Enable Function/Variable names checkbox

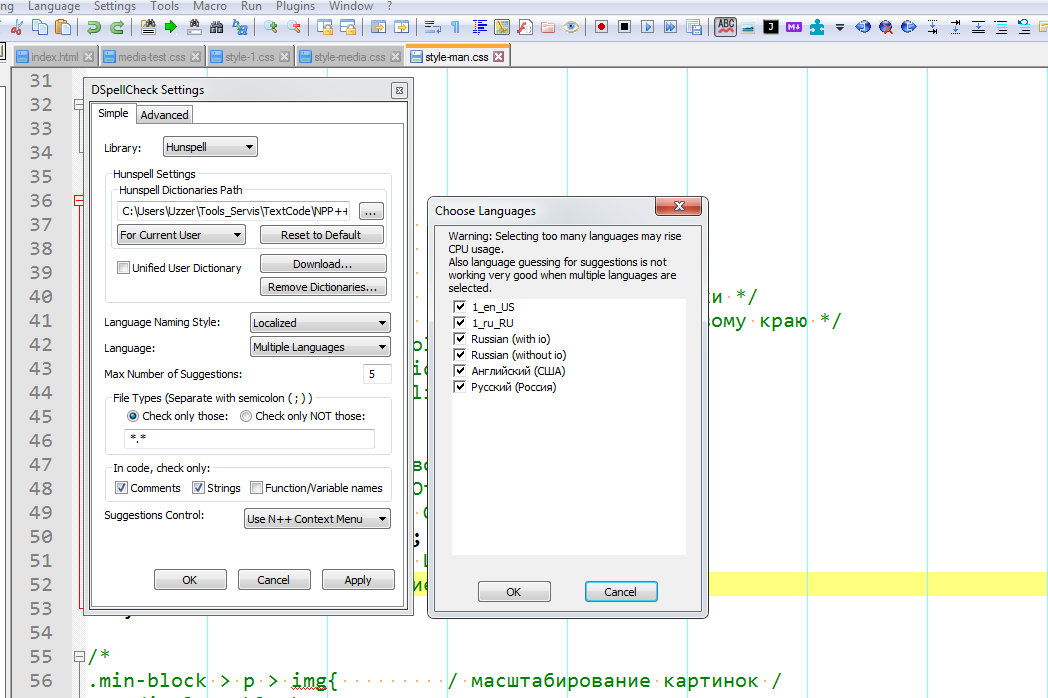coord(256,487)
